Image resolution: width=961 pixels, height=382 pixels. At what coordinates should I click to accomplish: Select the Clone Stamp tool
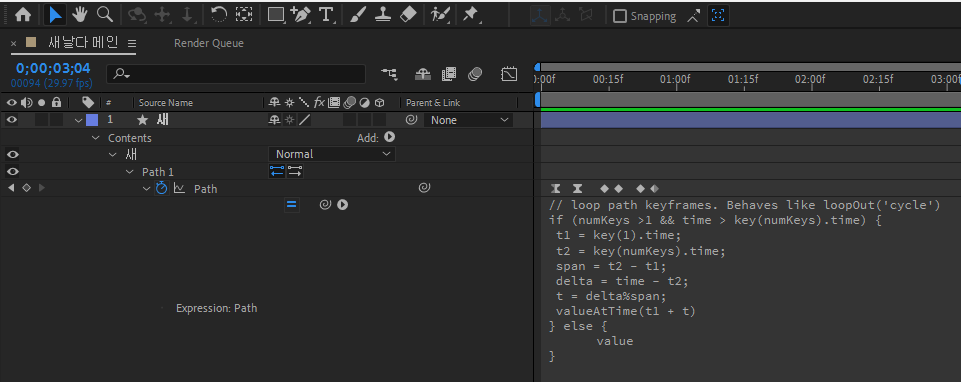click(383, 15)
